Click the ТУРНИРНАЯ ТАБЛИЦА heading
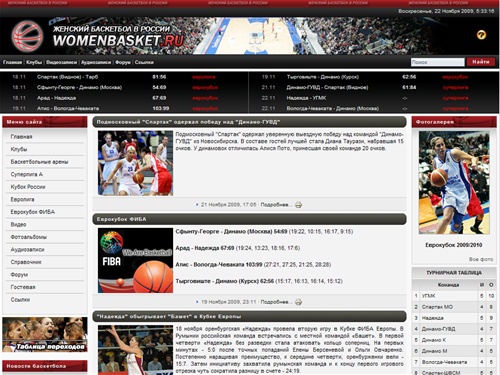Screen dimensions: 500x375 point(454,273)
